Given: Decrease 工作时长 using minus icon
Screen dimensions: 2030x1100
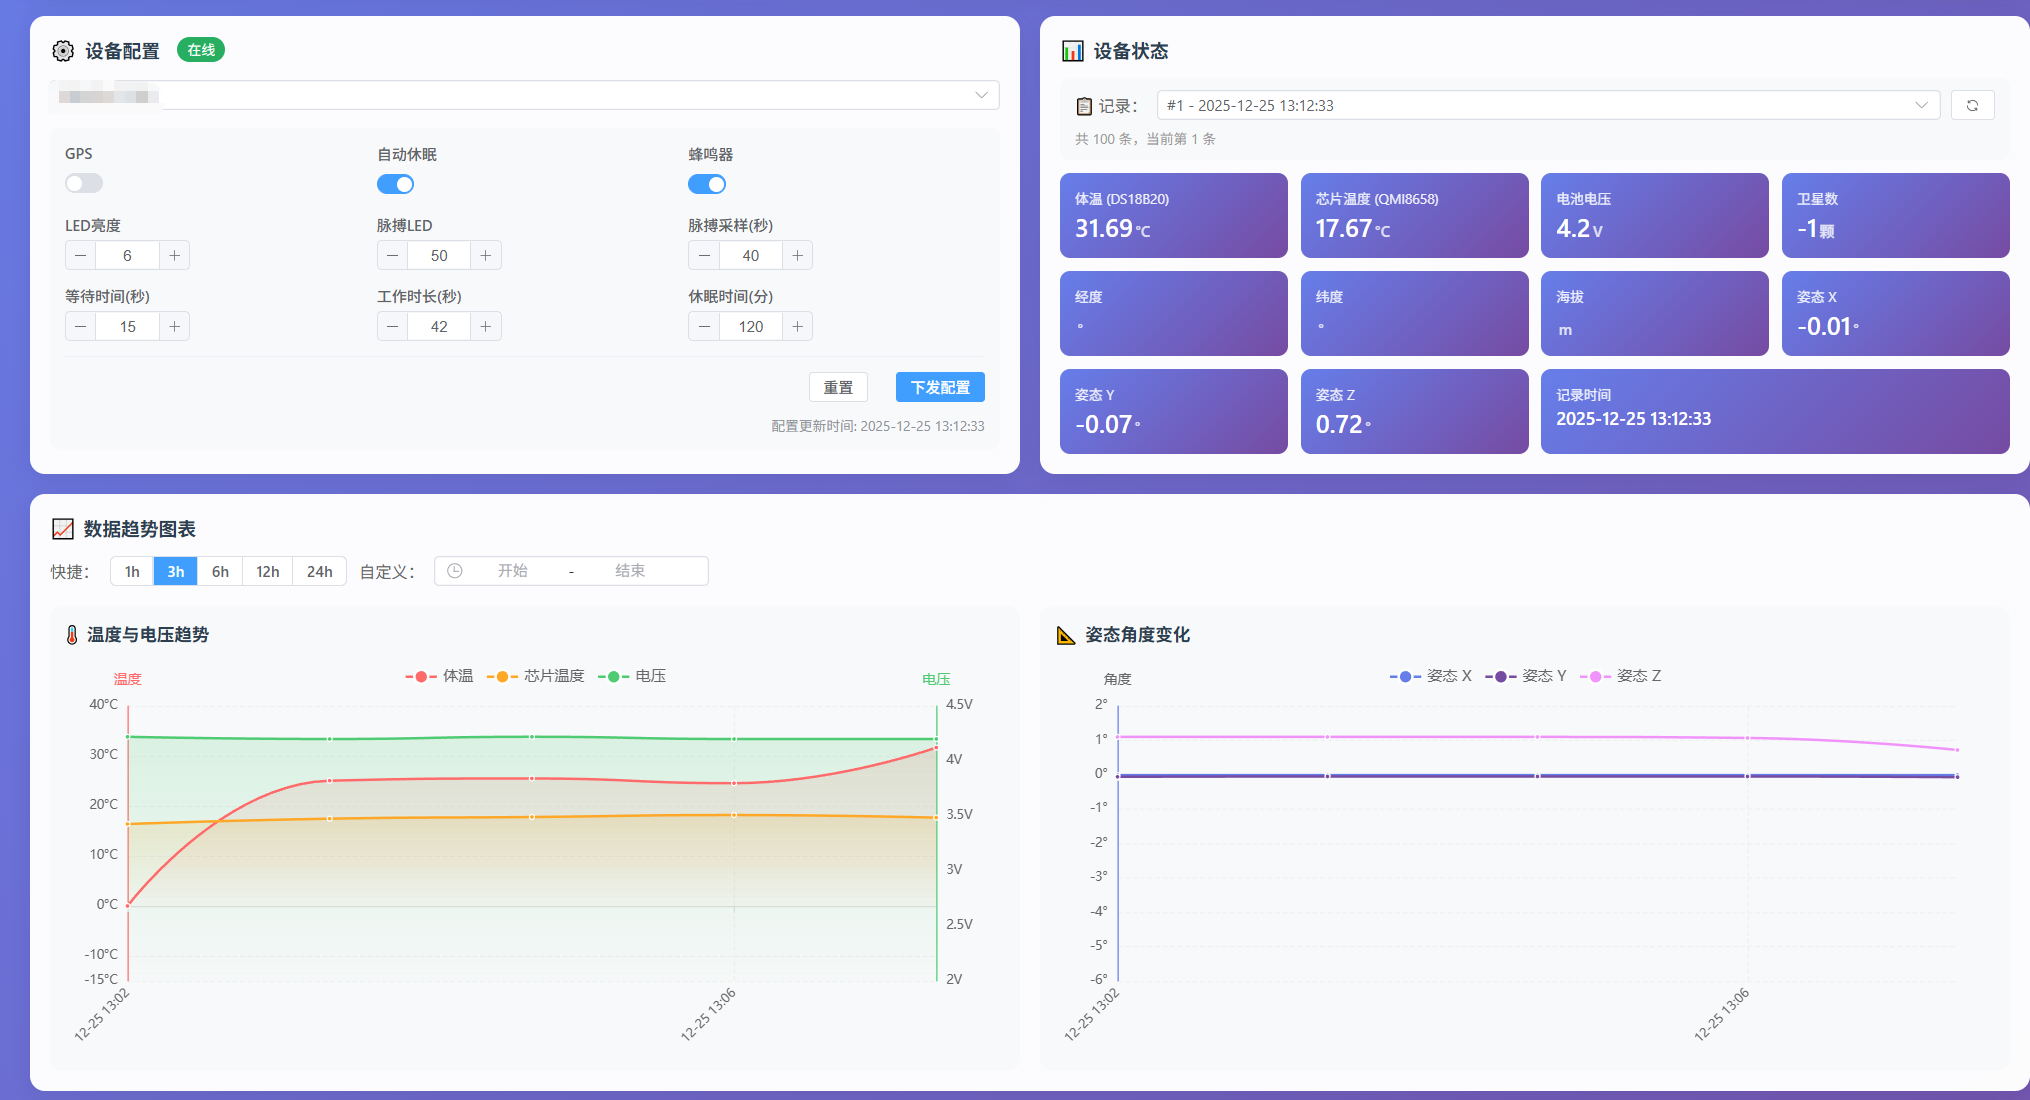Looking at the screenshot, I should tap(392, 326).
